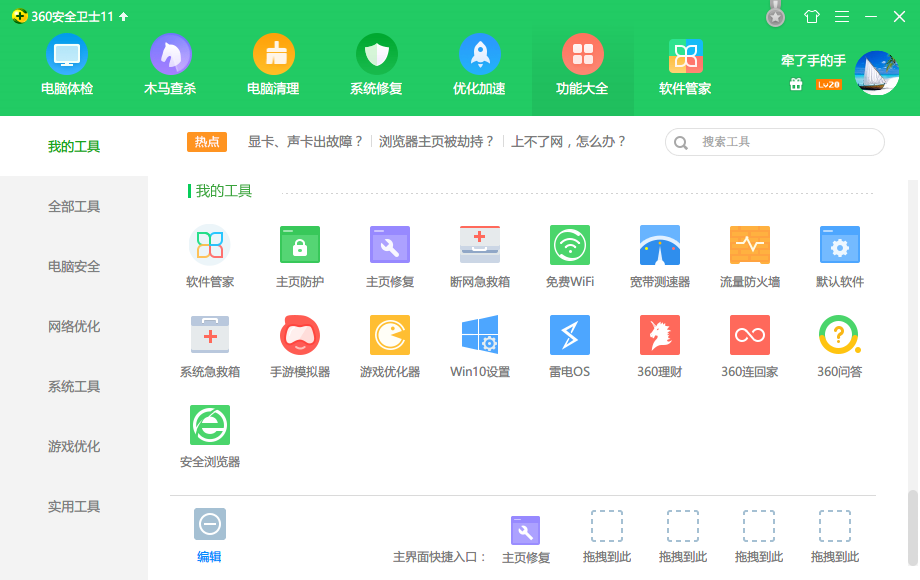Open the 浏览器主页被劫持？ link
920x580 pixels.
pyautogui.click(x=437, y=141)
